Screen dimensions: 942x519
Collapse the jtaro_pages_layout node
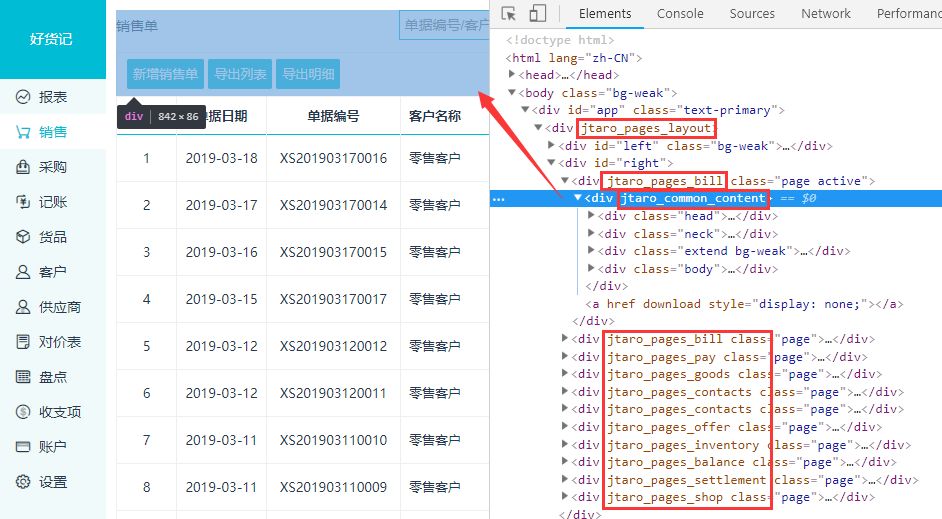pyautogui.click(x=538, y=127)
